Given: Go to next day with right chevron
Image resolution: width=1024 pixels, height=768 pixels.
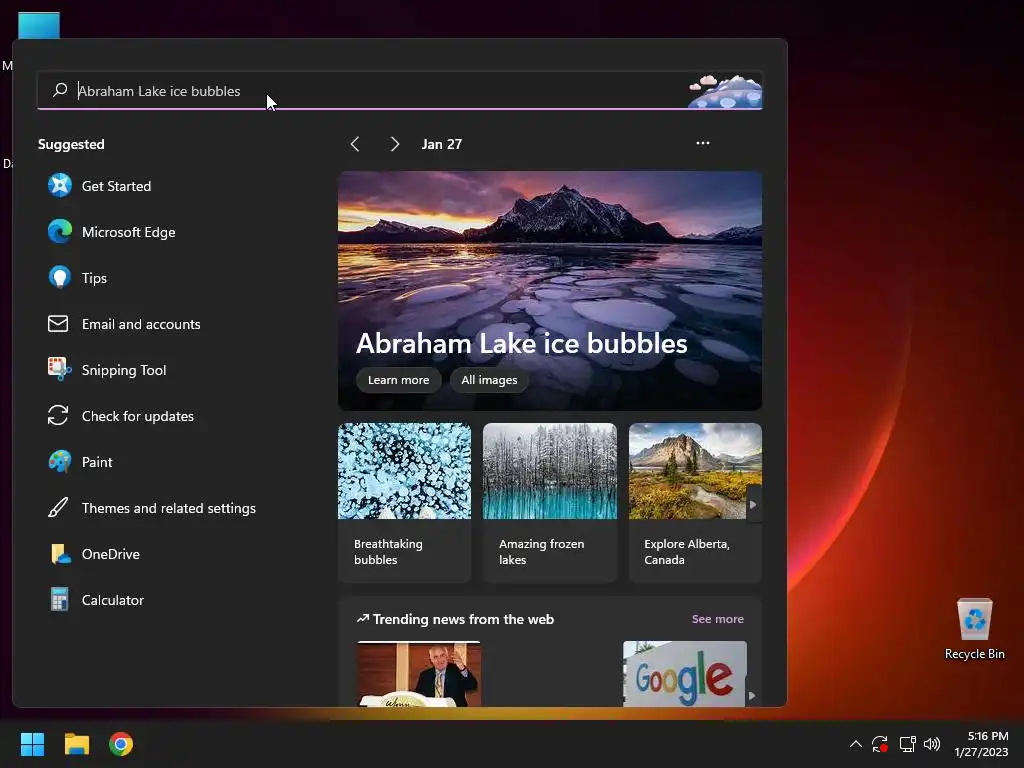Looking at the screenshot, I should (x=394, y=144).
